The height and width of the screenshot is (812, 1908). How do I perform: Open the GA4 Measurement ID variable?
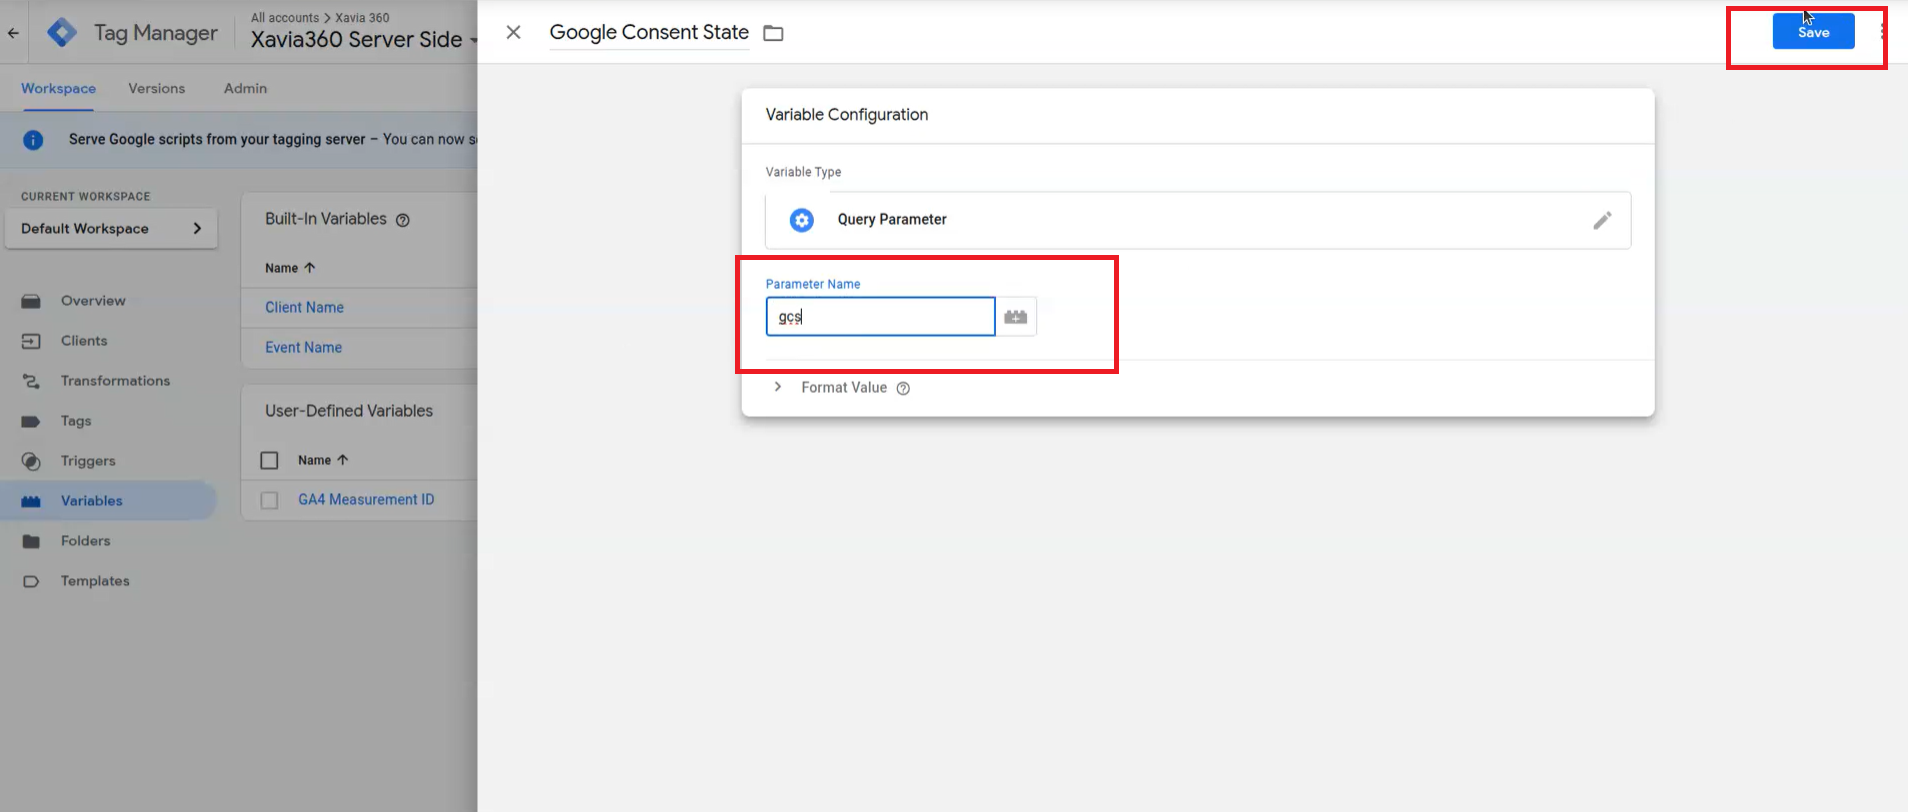(x=366, y=500)
